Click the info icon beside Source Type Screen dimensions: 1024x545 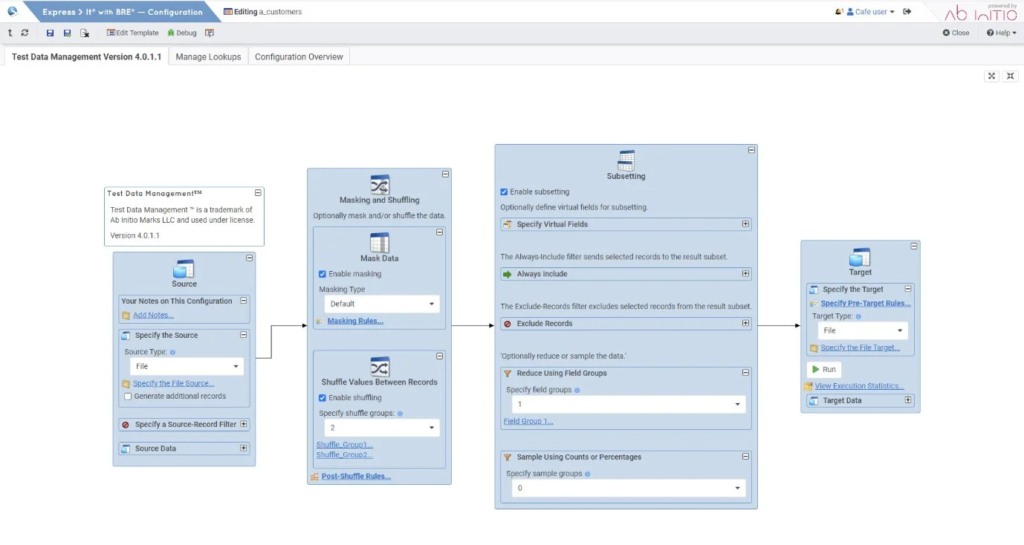172,352
